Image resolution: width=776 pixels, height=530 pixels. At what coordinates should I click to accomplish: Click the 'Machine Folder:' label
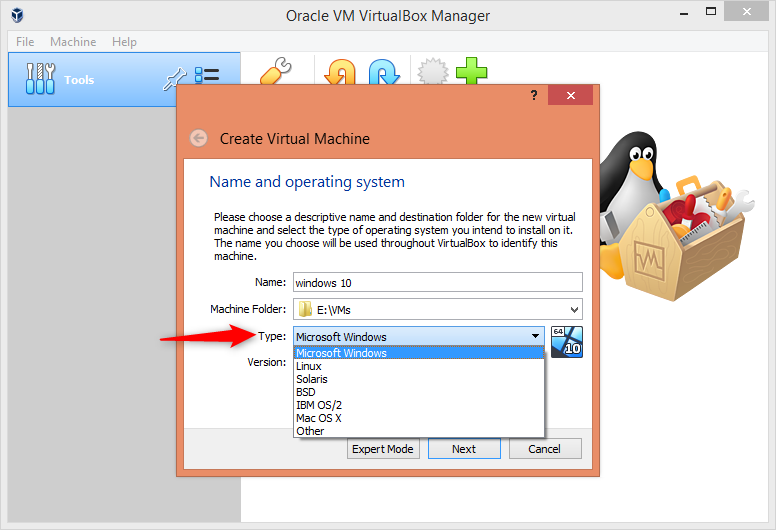[x=248, y=309]
